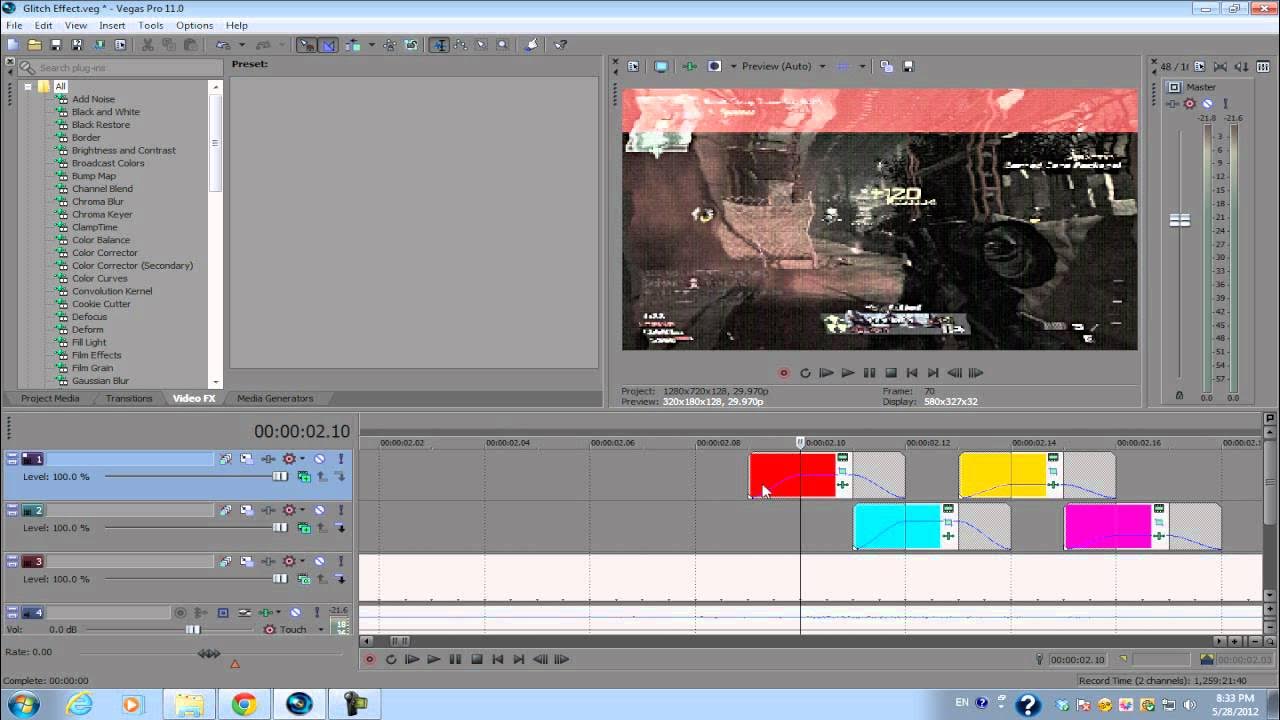Open the Options menu
The image size is (1280, 720).
pyautogui.click(x=194, y=25)
